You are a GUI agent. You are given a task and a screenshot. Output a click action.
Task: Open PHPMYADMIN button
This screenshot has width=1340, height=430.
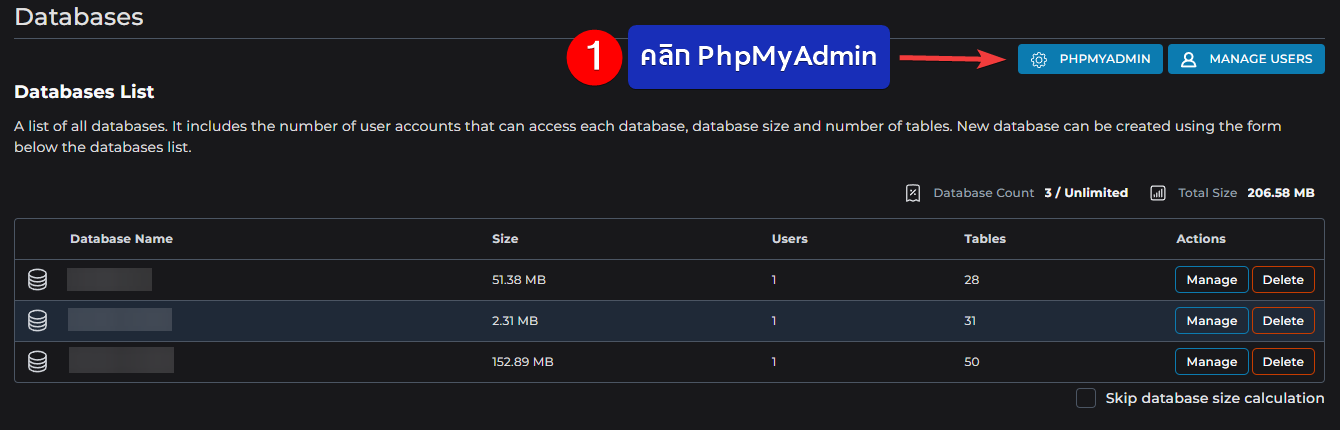[1090, 59]
